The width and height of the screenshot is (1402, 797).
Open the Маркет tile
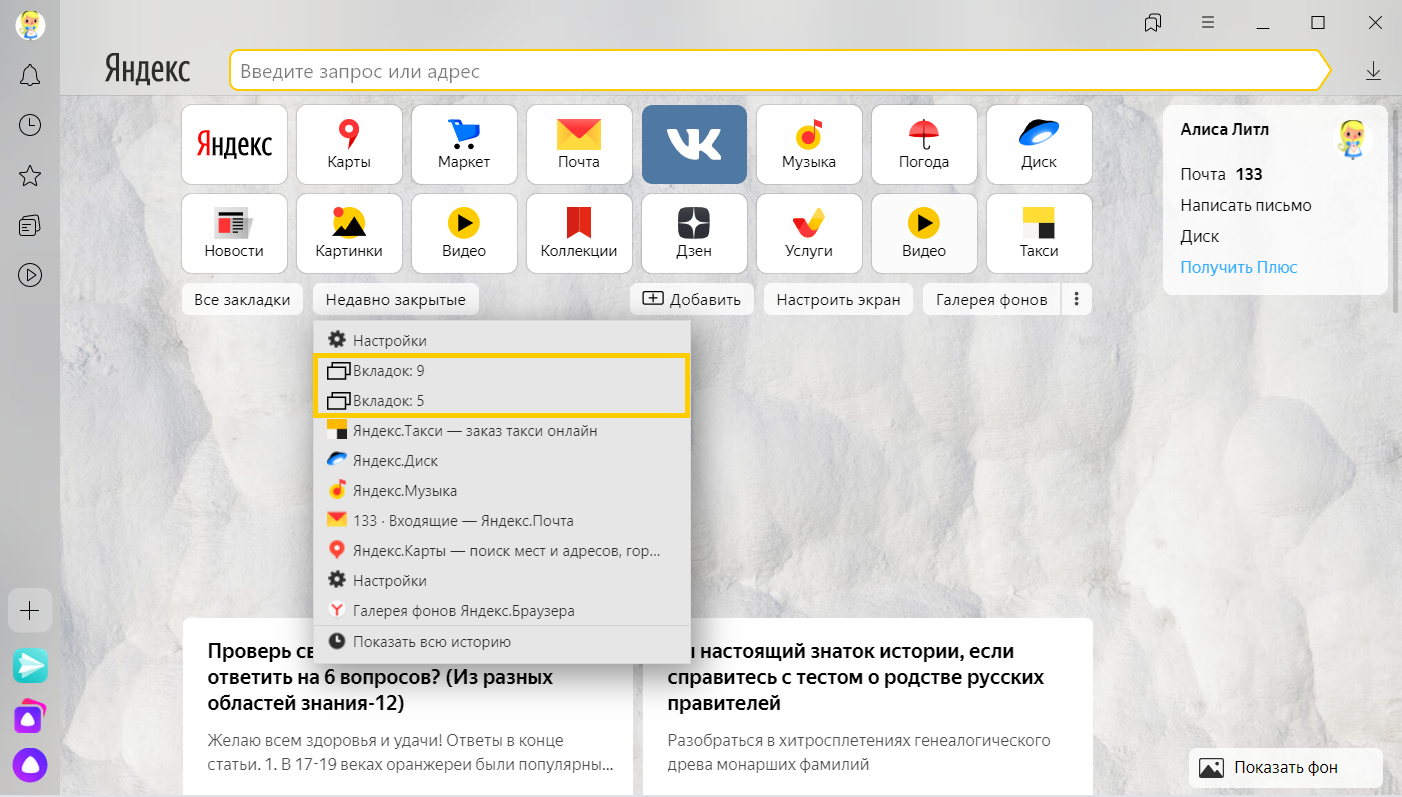(464, 144)
